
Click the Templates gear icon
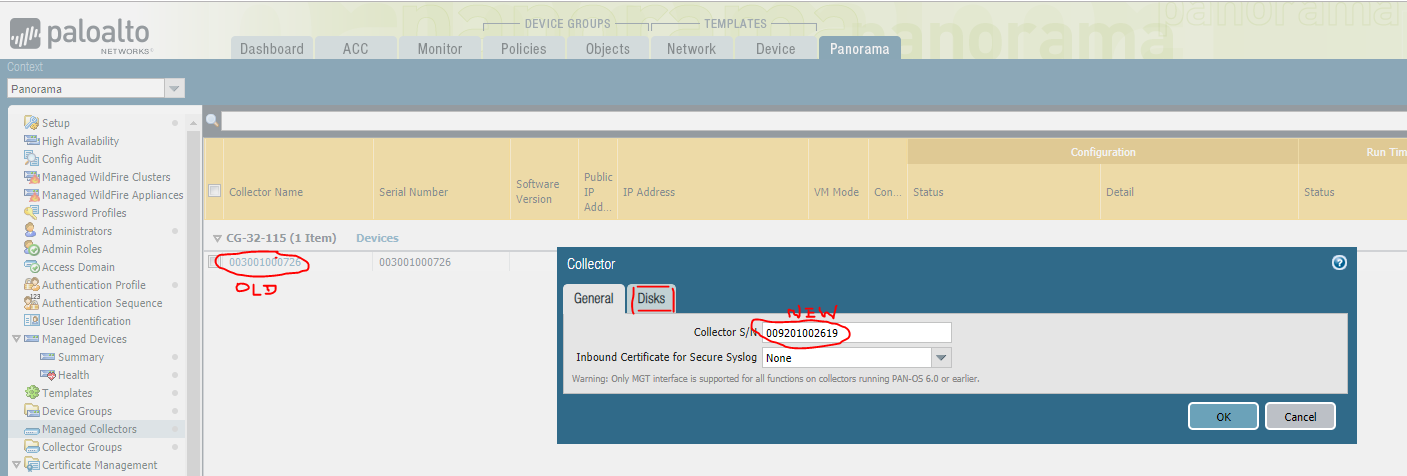click(32, 393)
